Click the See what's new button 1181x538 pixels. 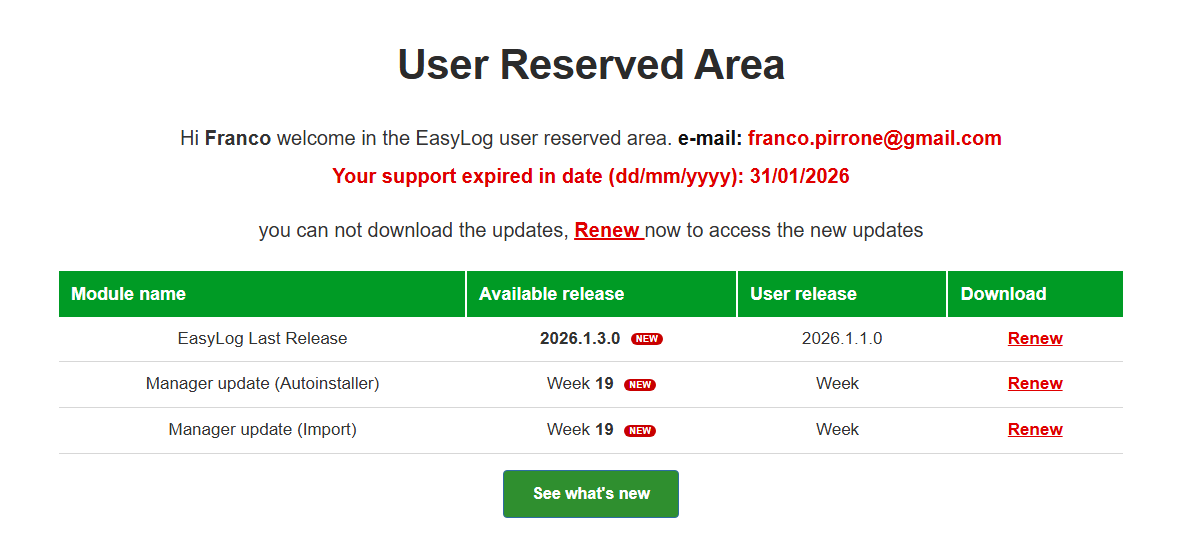[x=590, y=494]
